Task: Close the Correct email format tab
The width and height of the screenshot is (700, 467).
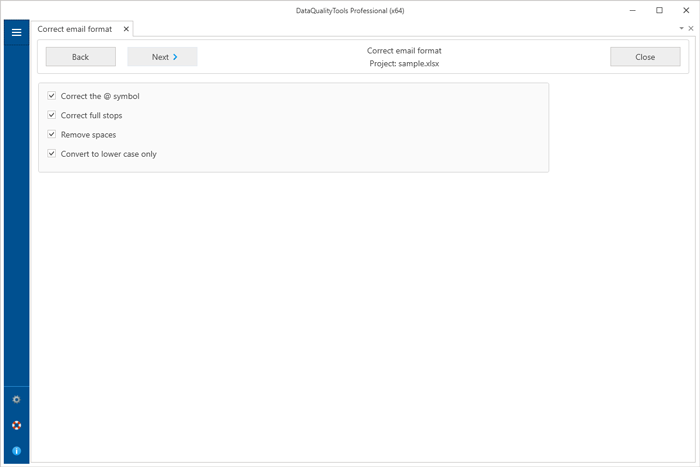Action: tap(126, 29)
